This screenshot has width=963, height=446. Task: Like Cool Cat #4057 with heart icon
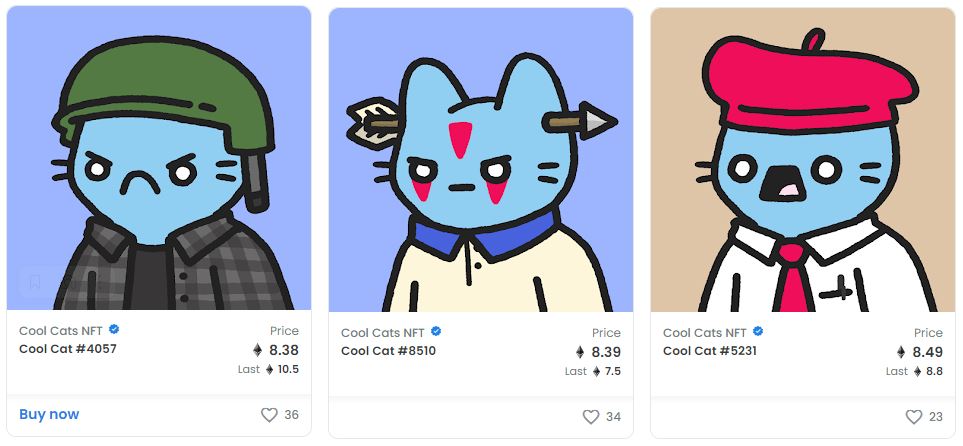point(269,415)
